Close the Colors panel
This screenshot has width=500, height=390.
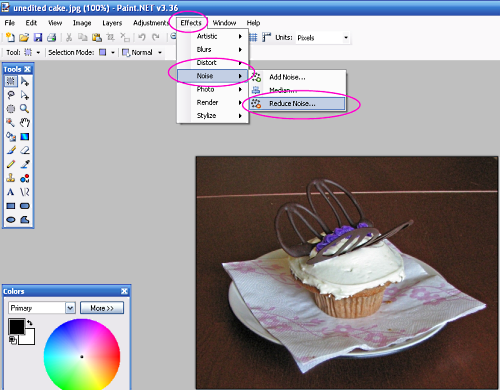124,291
